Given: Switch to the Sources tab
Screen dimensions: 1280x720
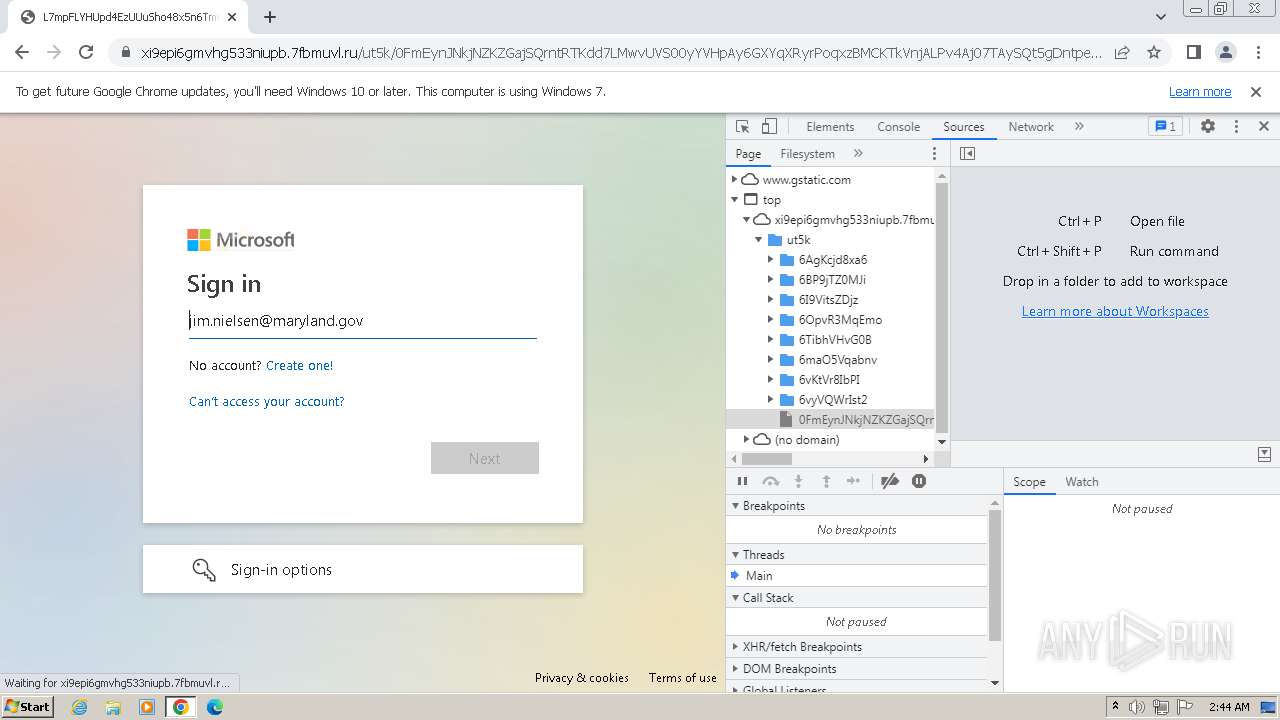Looking at the screenshot, I should tap(963, 127).
